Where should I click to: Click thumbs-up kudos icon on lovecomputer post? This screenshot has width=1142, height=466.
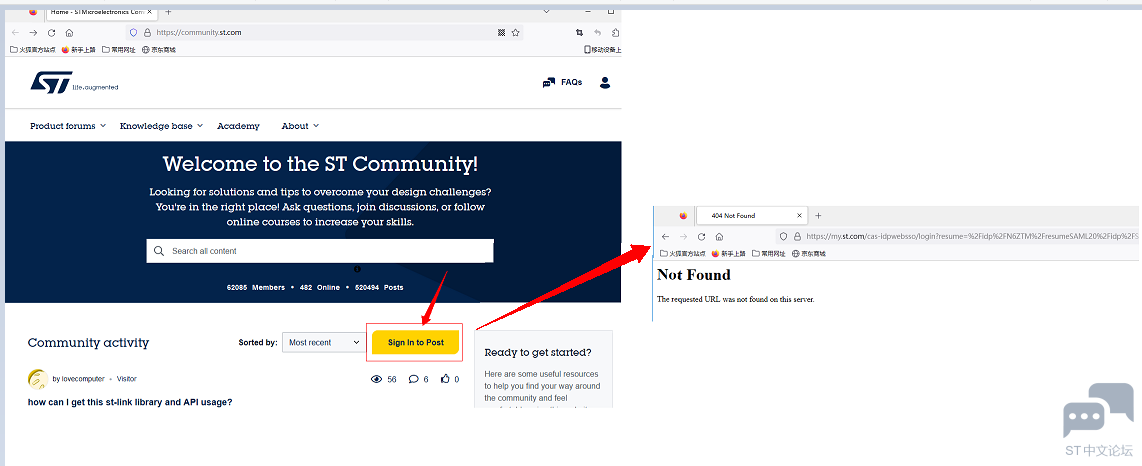coord(445,379)
